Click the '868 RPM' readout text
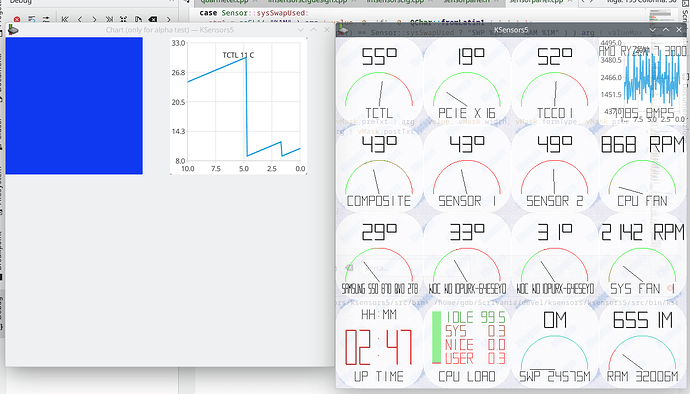 [642, 144]
